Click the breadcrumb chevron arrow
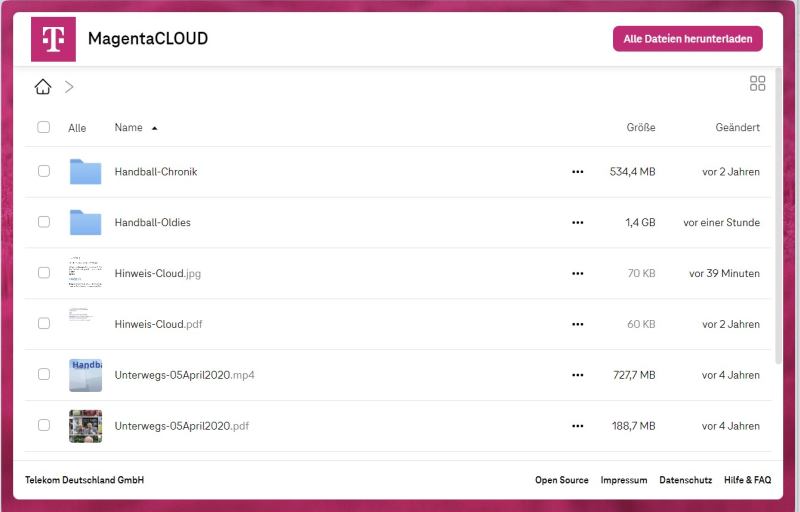This screenshot has height=512, width=800. (69, 87)
